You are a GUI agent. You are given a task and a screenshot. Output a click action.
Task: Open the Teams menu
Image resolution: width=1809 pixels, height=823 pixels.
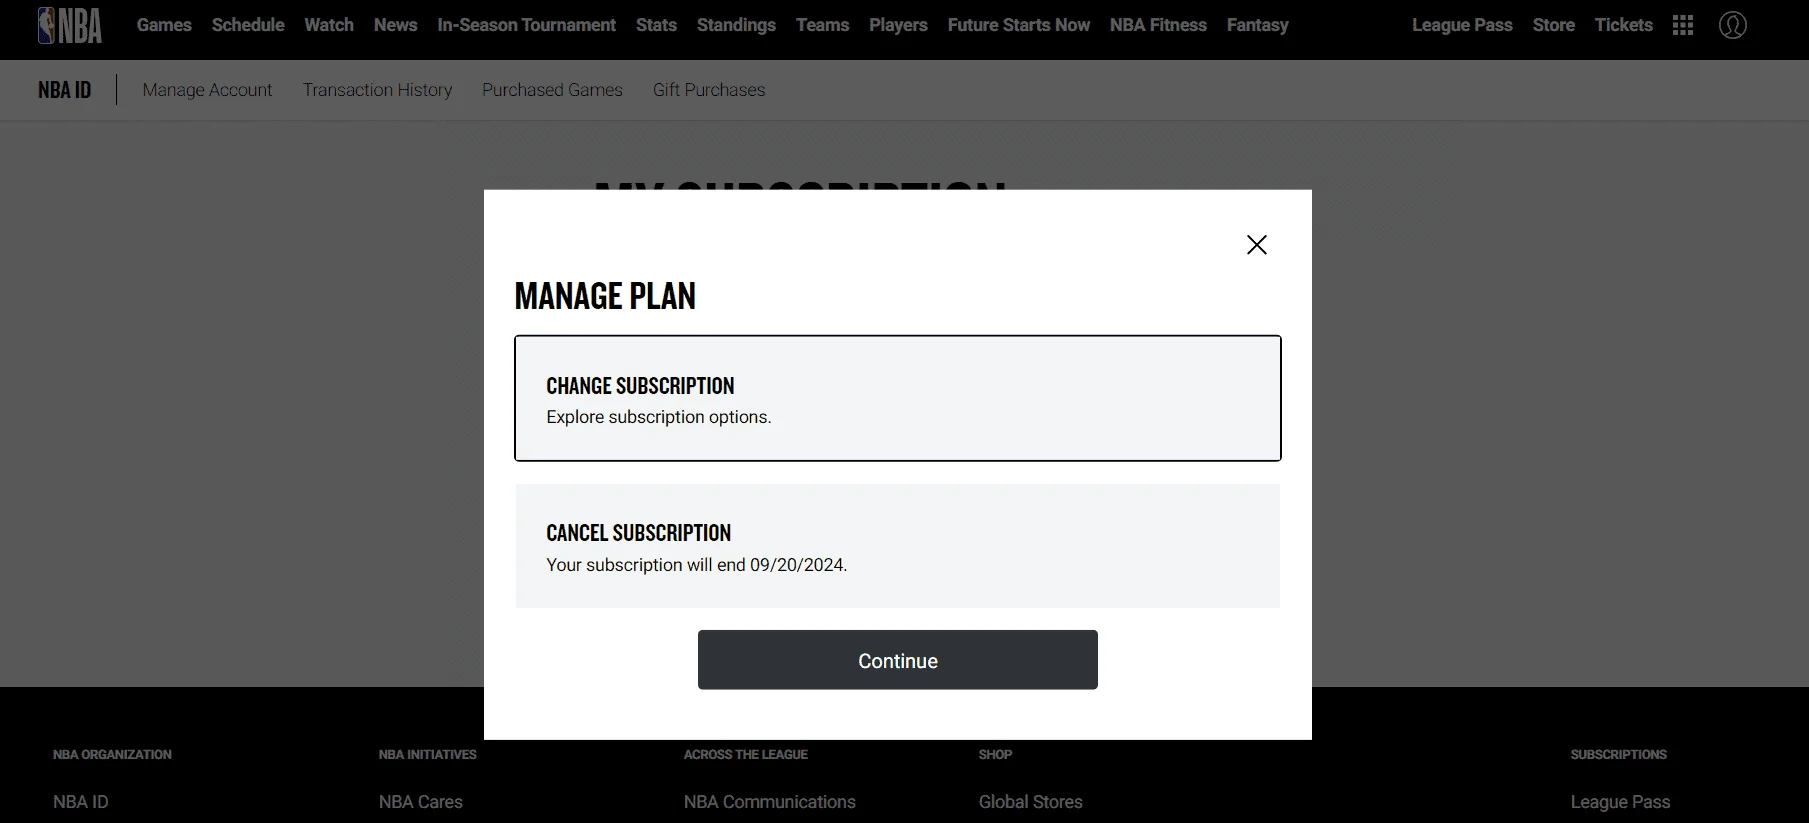823,25
